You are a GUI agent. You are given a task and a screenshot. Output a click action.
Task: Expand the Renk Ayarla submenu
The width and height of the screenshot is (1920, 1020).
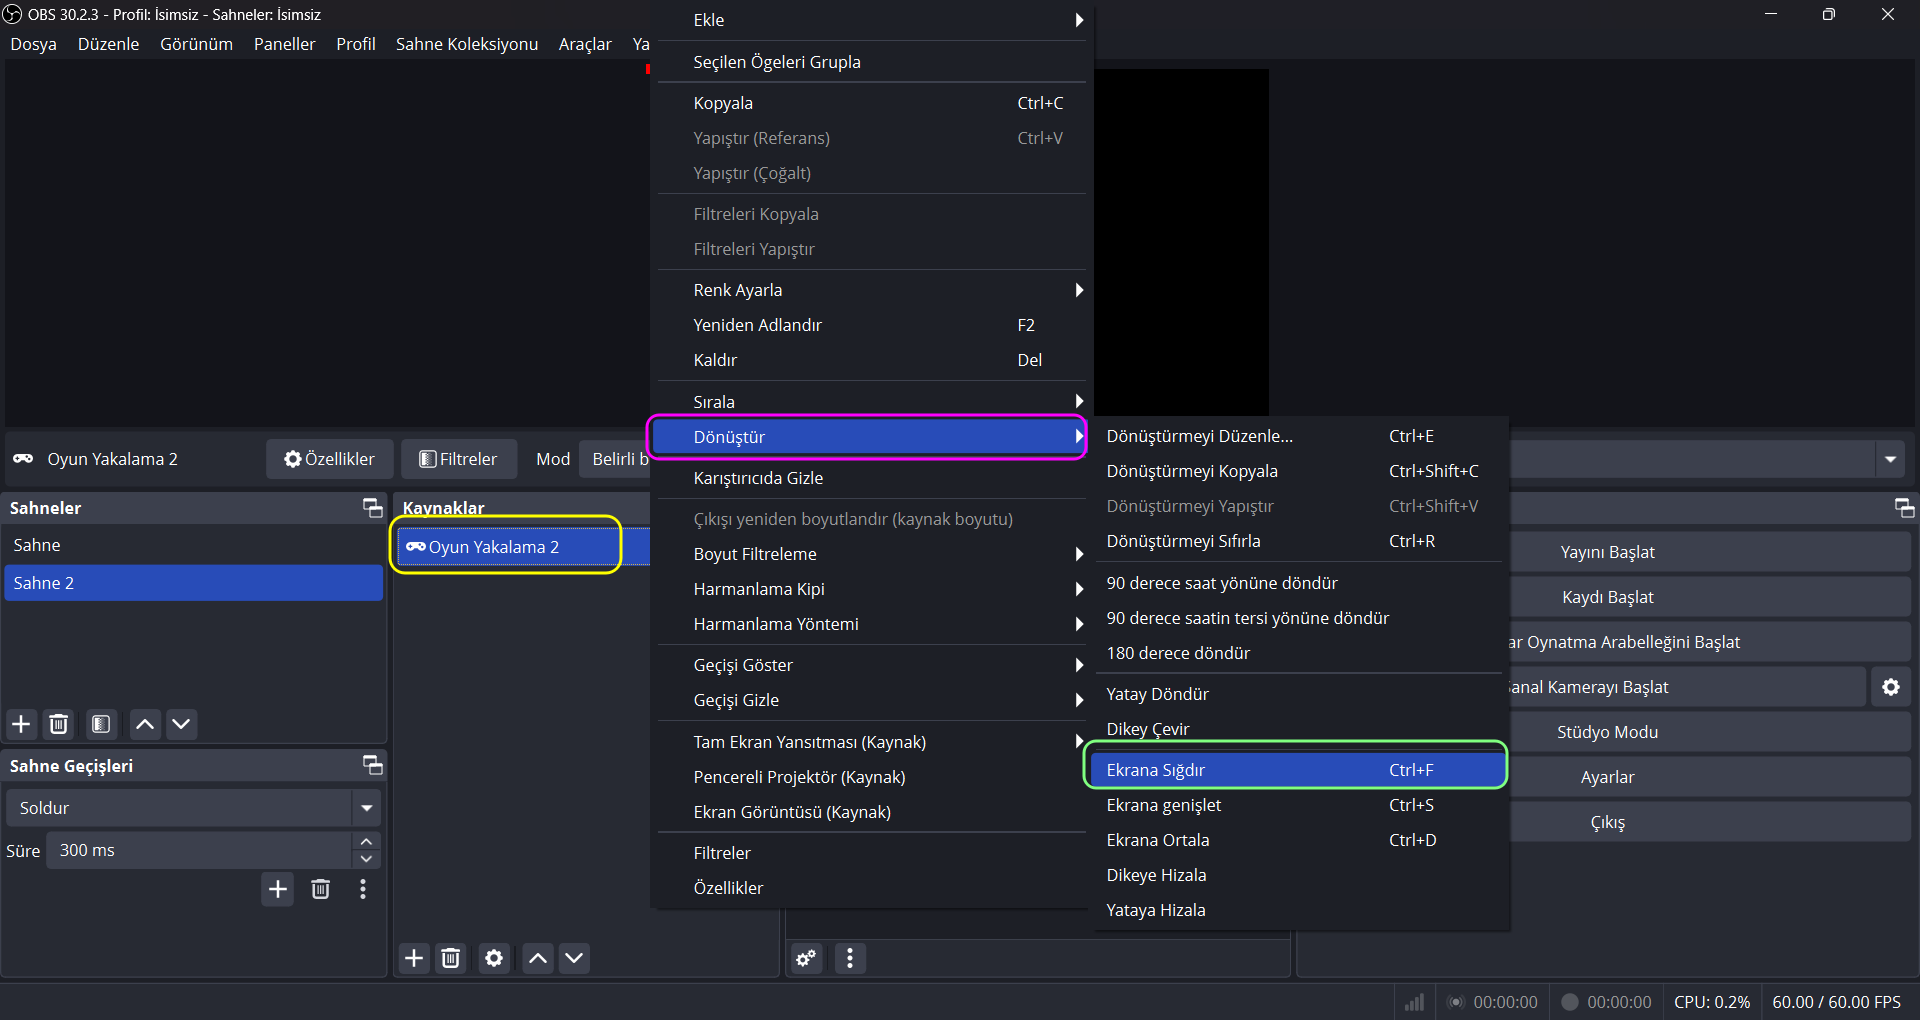tap(872, 290)
